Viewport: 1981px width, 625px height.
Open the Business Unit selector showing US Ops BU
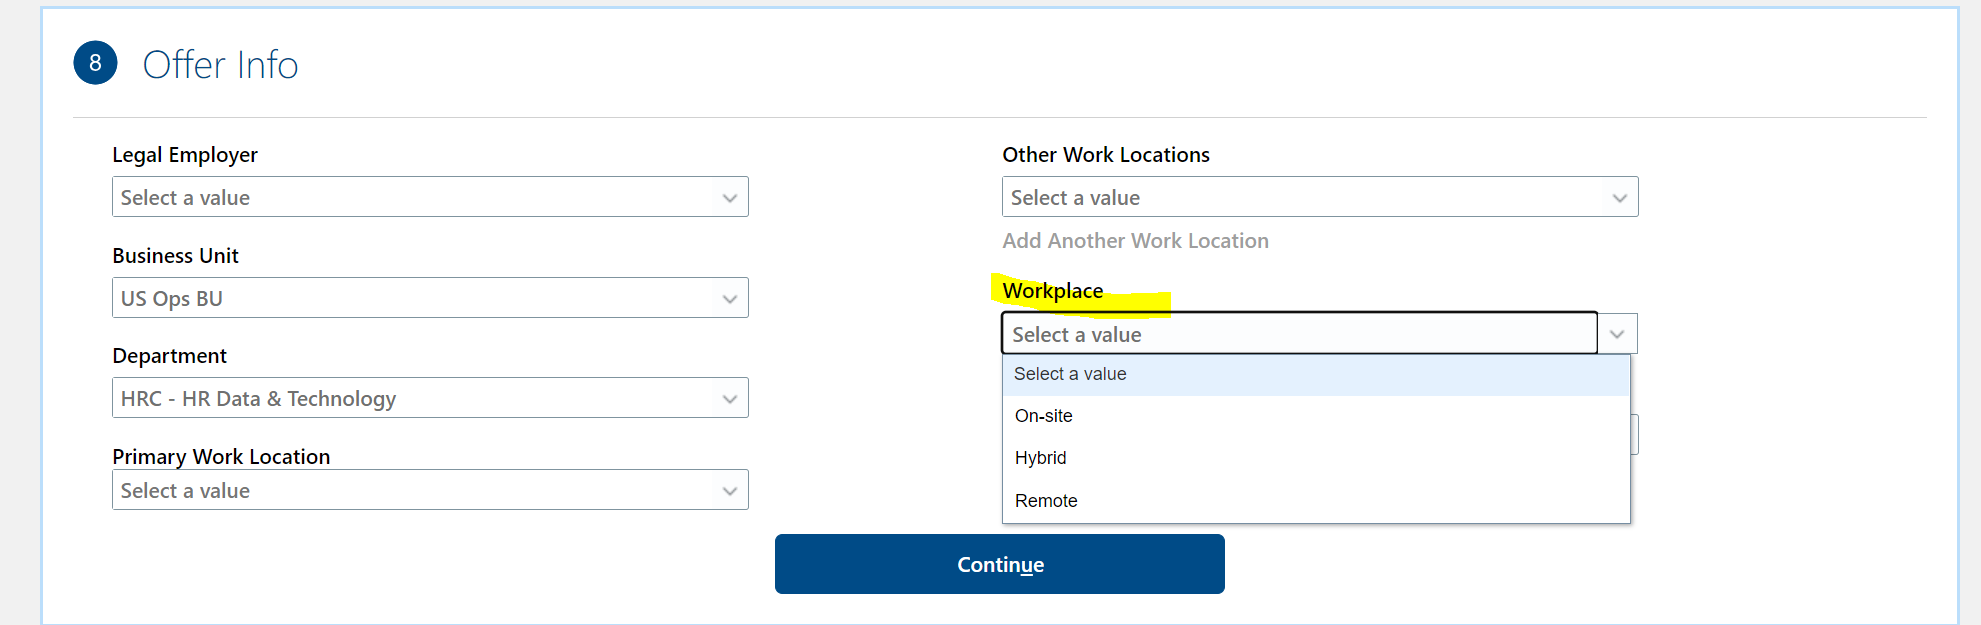tap(430, 297)
